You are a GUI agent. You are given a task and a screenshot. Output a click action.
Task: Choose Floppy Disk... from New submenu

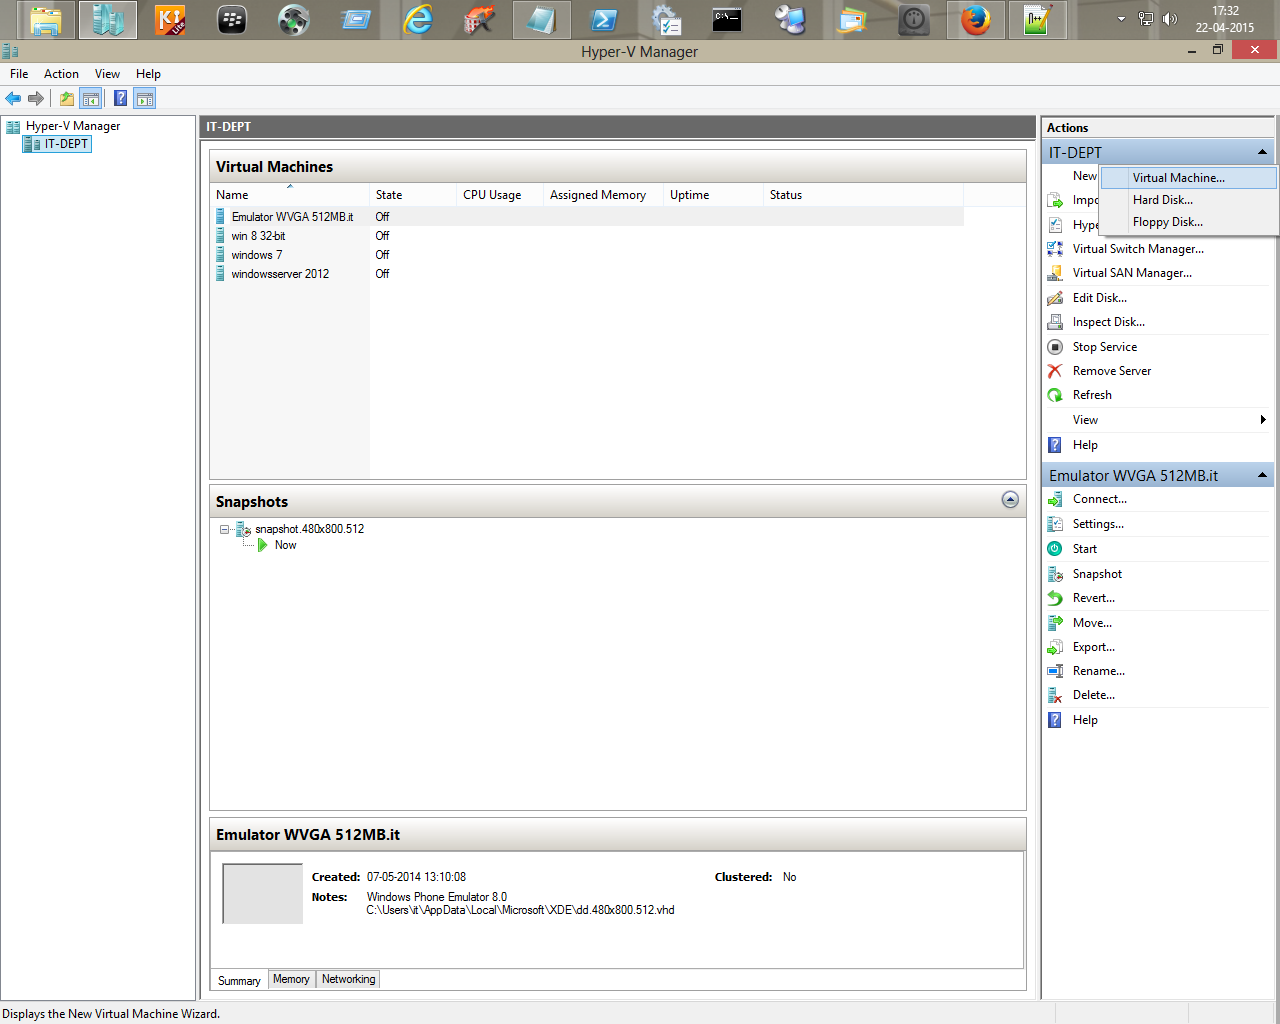(x=1188, y=222)
